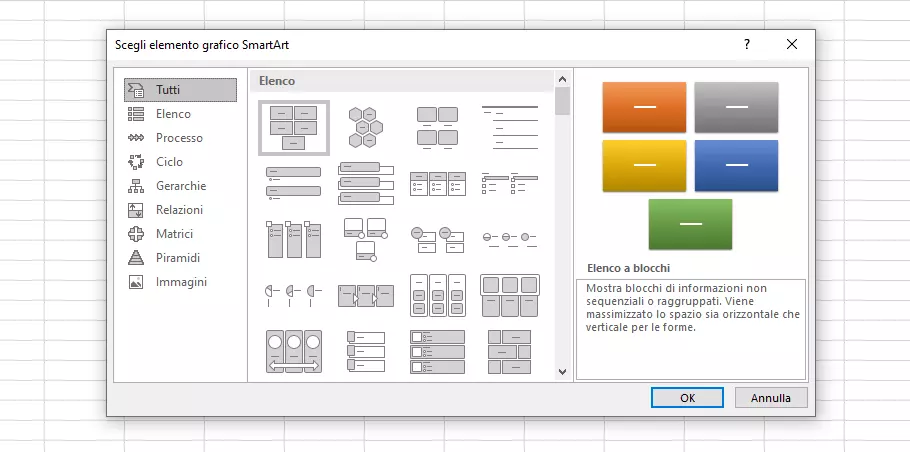Show all SmartArt layouts via Tutti

tap(180, 90)
